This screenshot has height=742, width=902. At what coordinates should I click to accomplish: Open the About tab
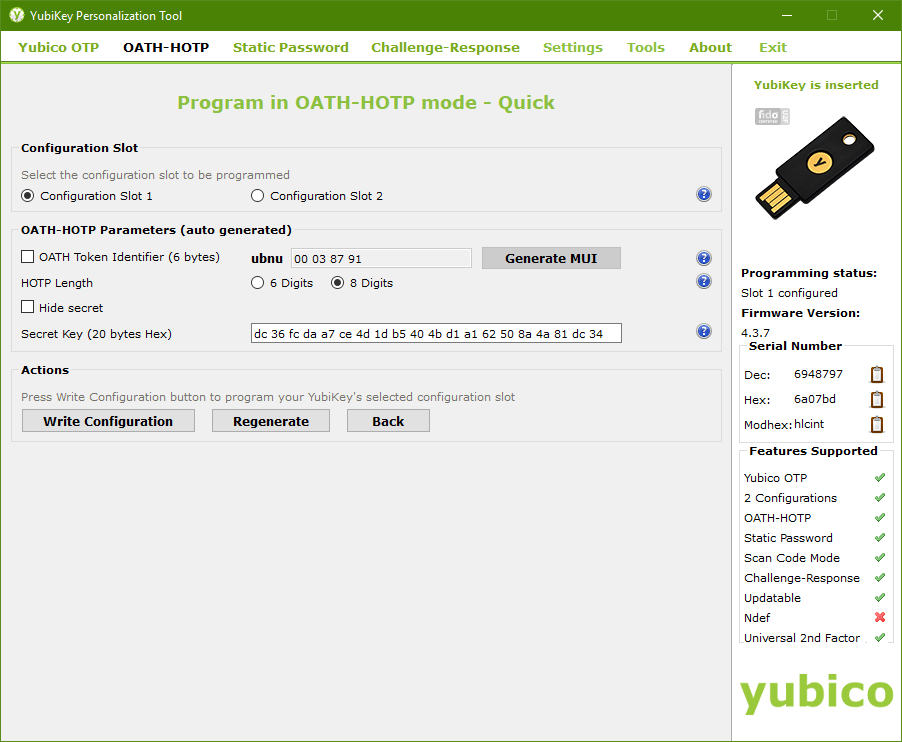click(710, 47)
